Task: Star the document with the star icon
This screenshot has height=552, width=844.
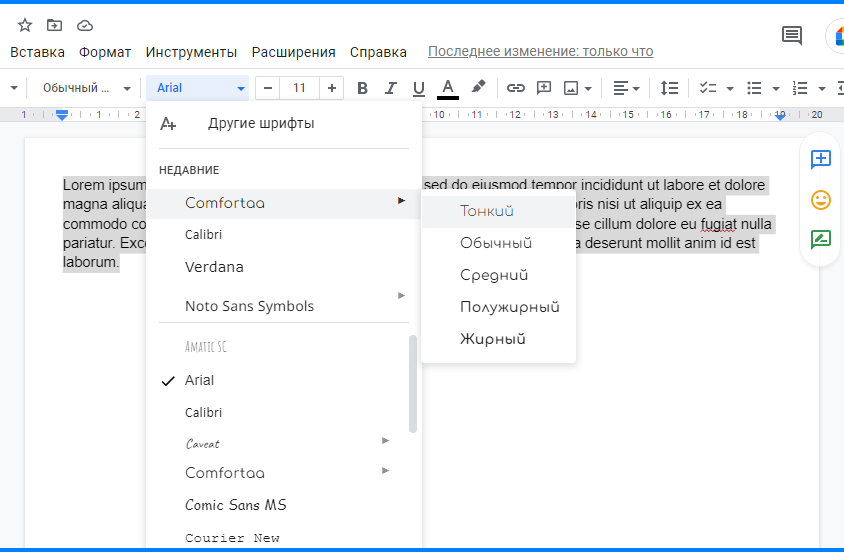Action: pyautogui.click(x=25, y=25)
